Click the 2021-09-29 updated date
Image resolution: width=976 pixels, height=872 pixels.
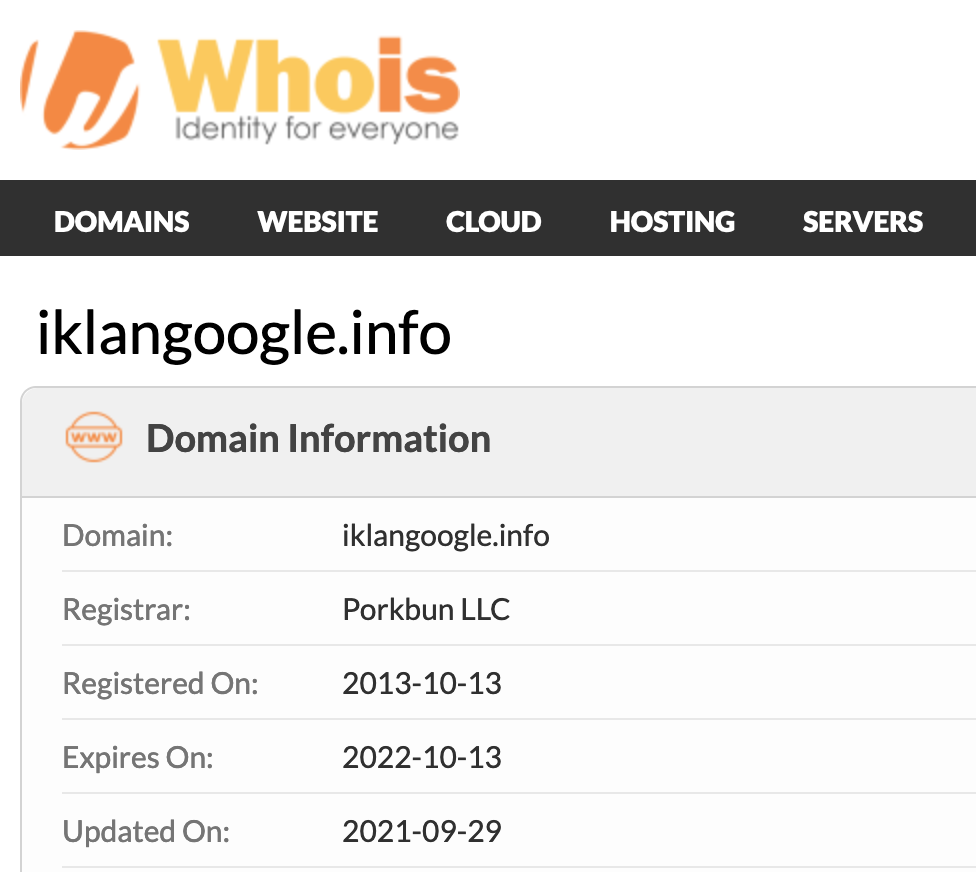pyautogui.click(x=422, y=831)
